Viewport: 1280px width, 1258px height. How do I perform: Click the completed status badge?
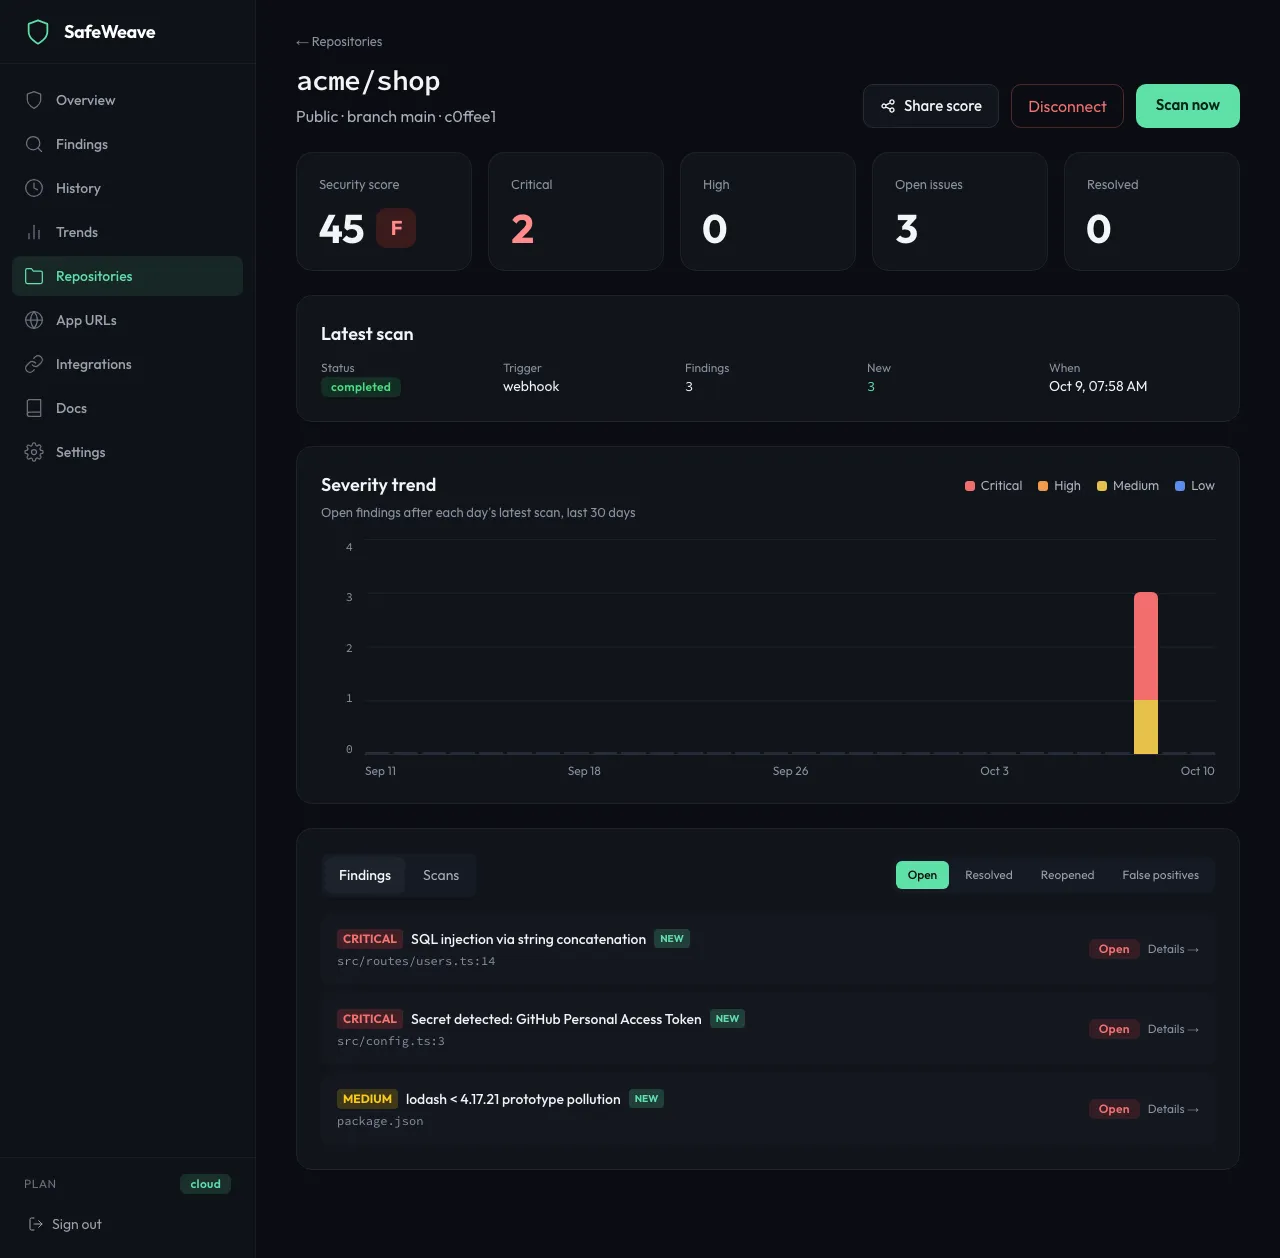[x=361, y=387]
